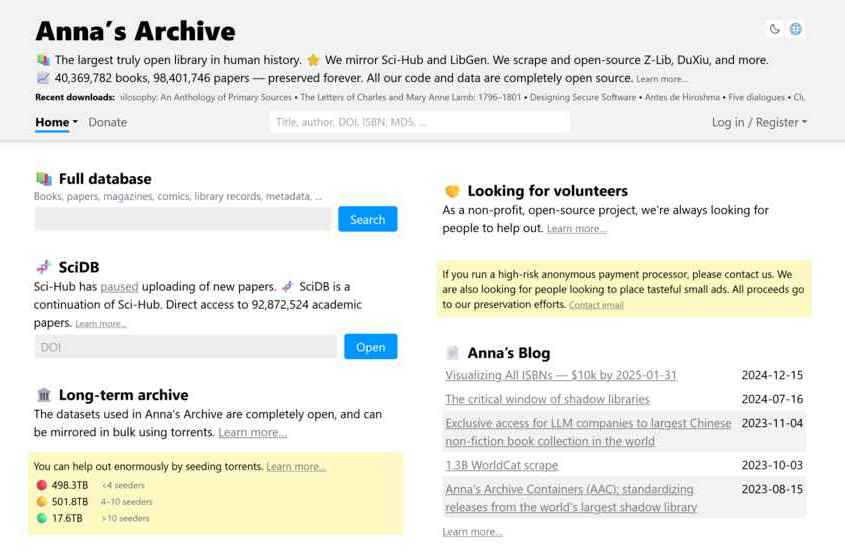Click the DOI input field
Image resolution: width=845 pixels, height=556 pixels.
coord(185,347)
